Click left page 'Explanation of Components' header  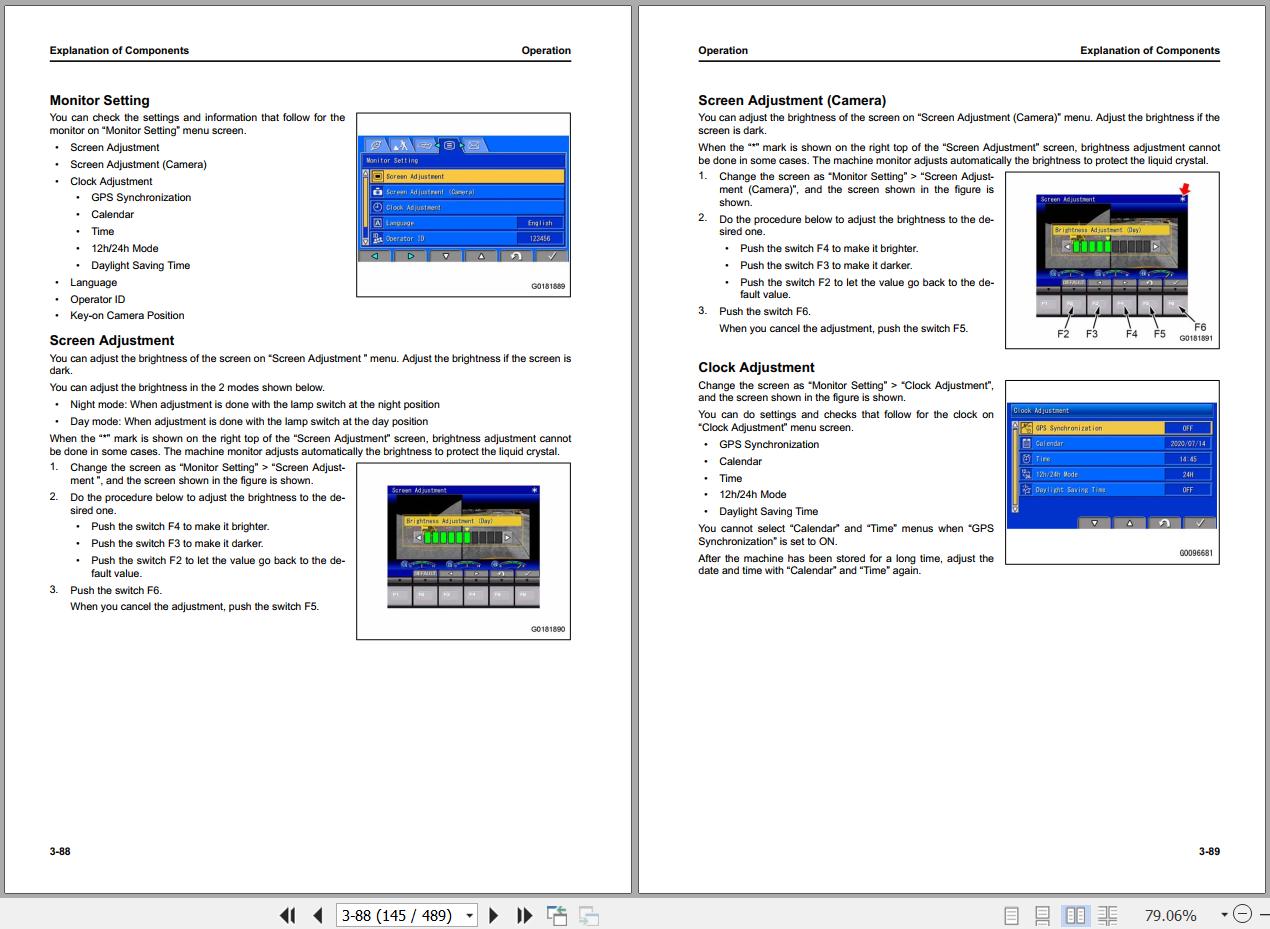point(119,50)
